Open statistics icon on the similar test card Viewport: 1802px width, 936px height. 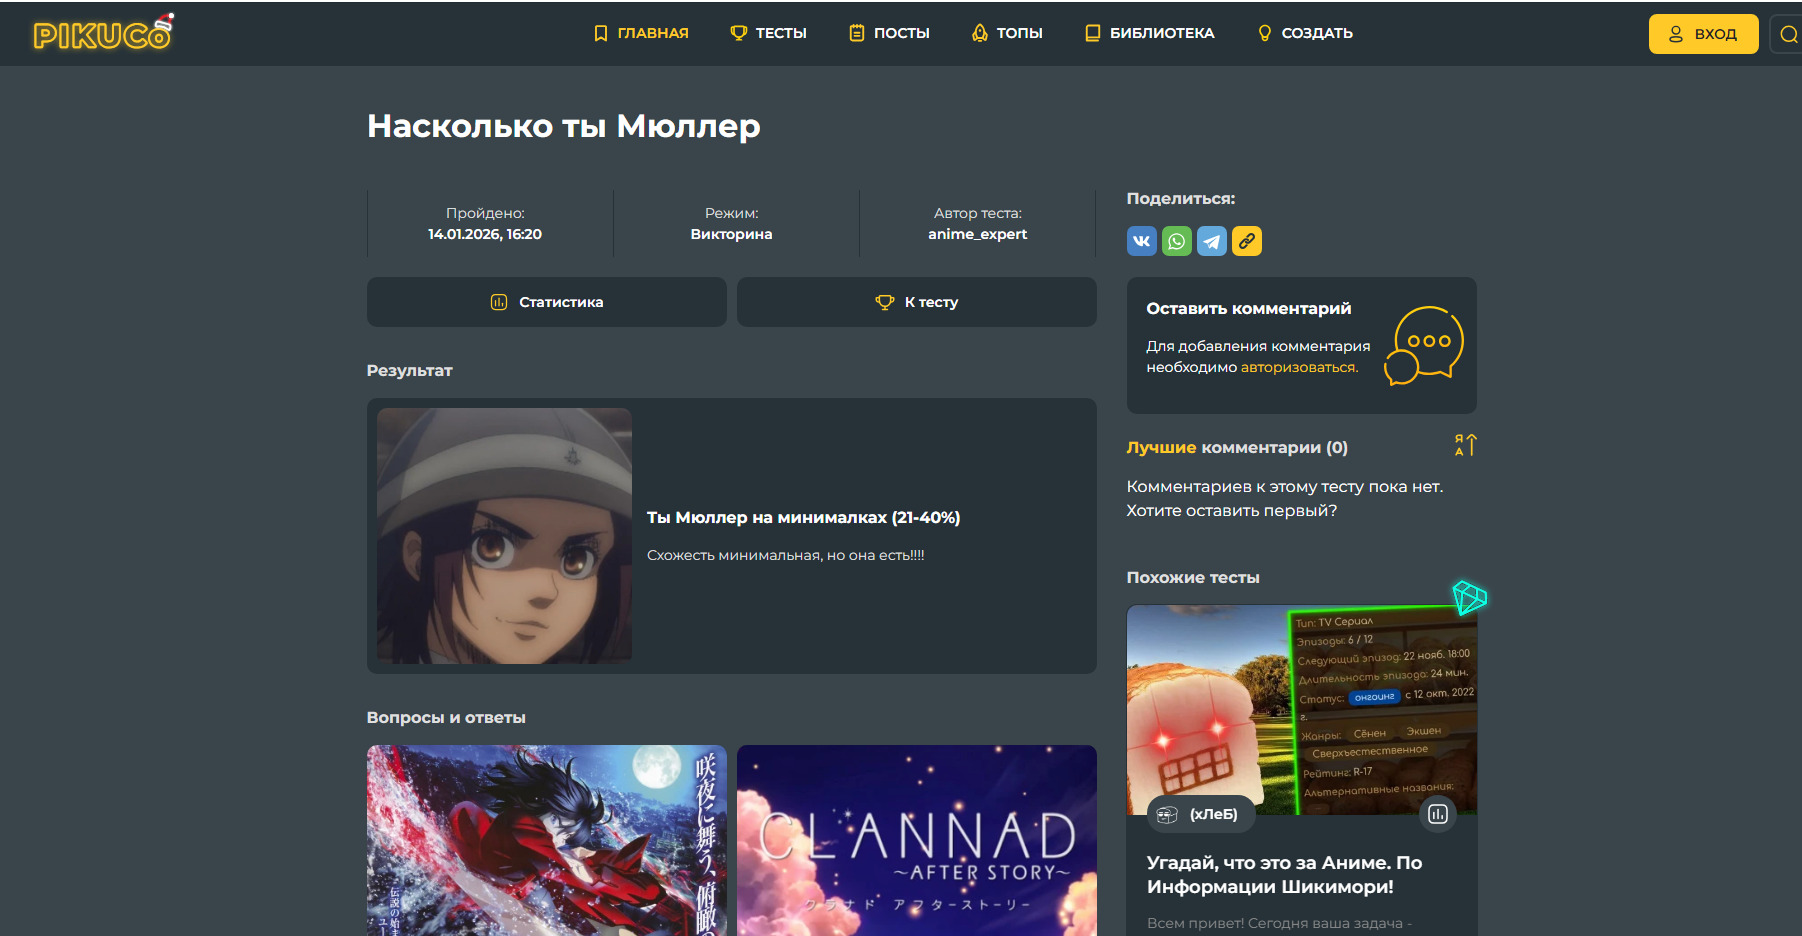coord(1437,814)
